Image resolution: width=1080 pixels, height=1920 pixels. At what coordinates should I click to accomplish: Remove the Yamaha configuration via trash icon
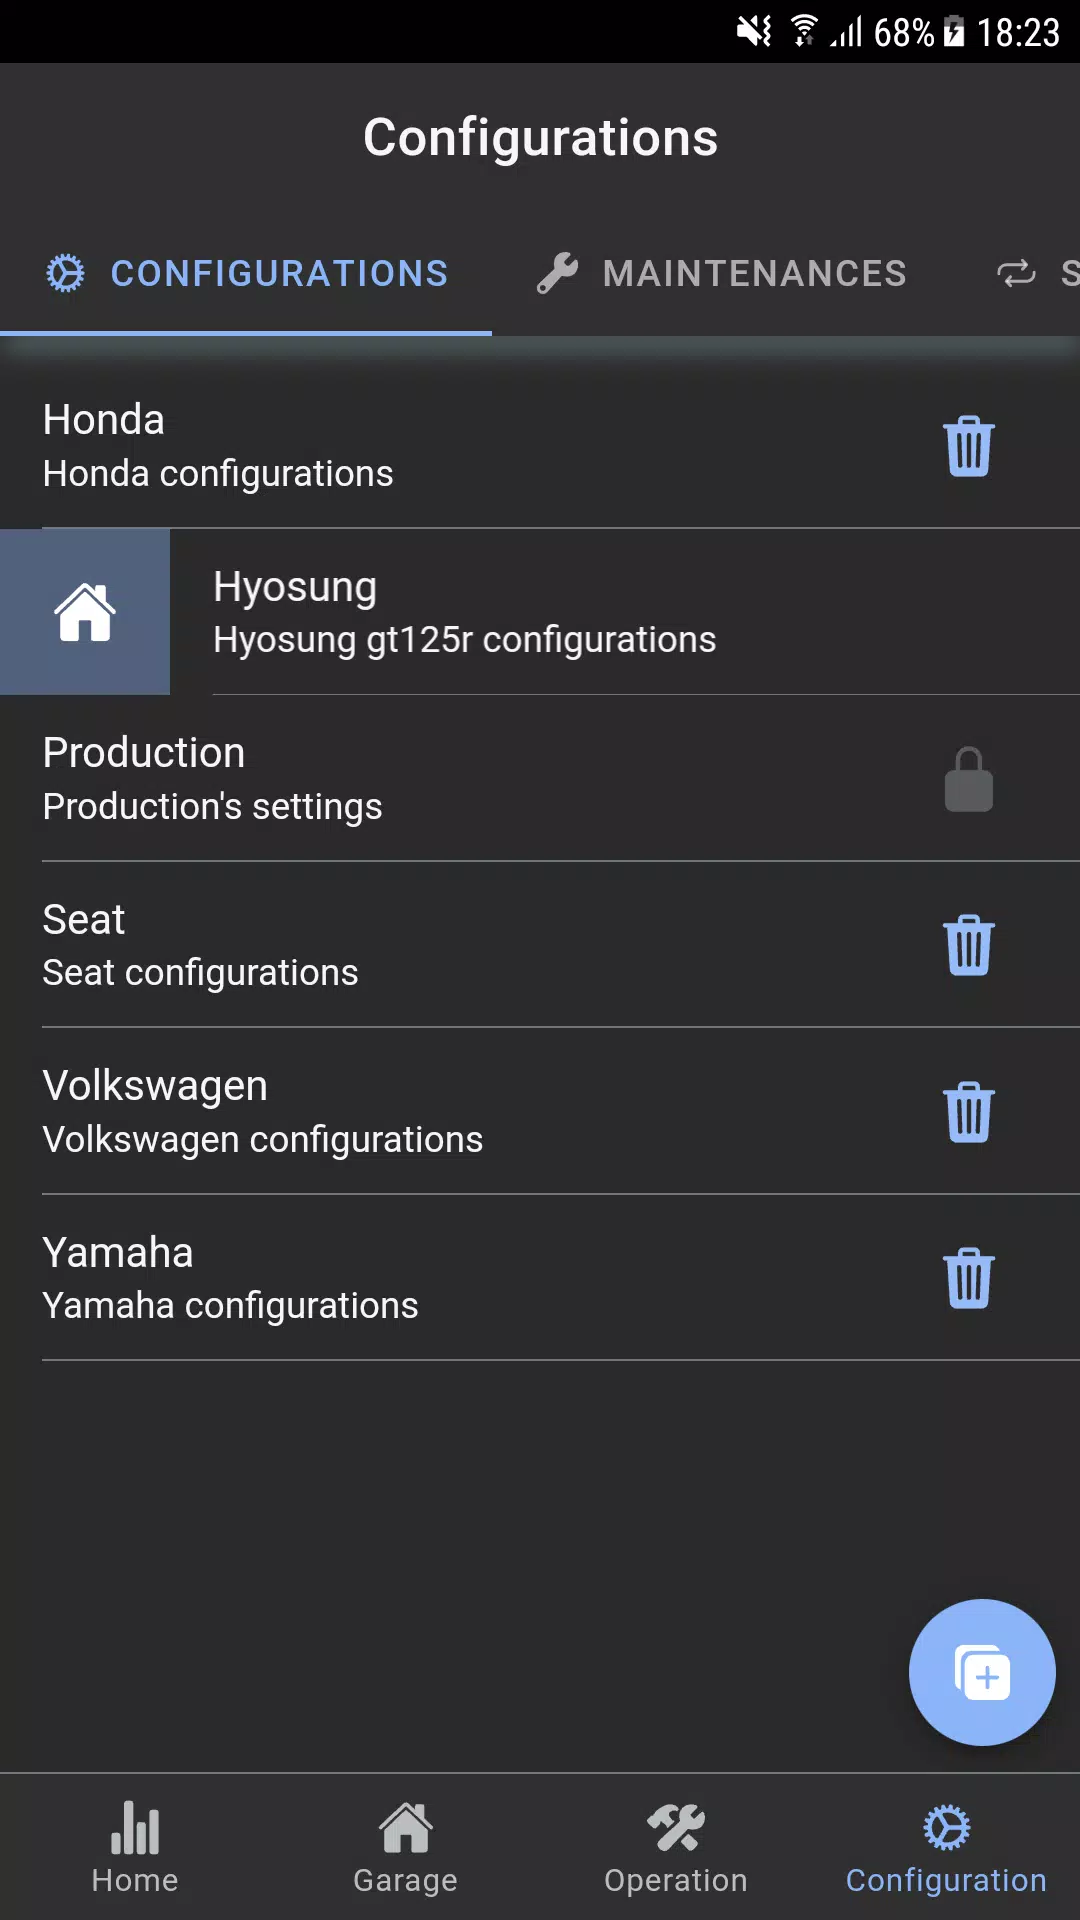point(968,1278)
